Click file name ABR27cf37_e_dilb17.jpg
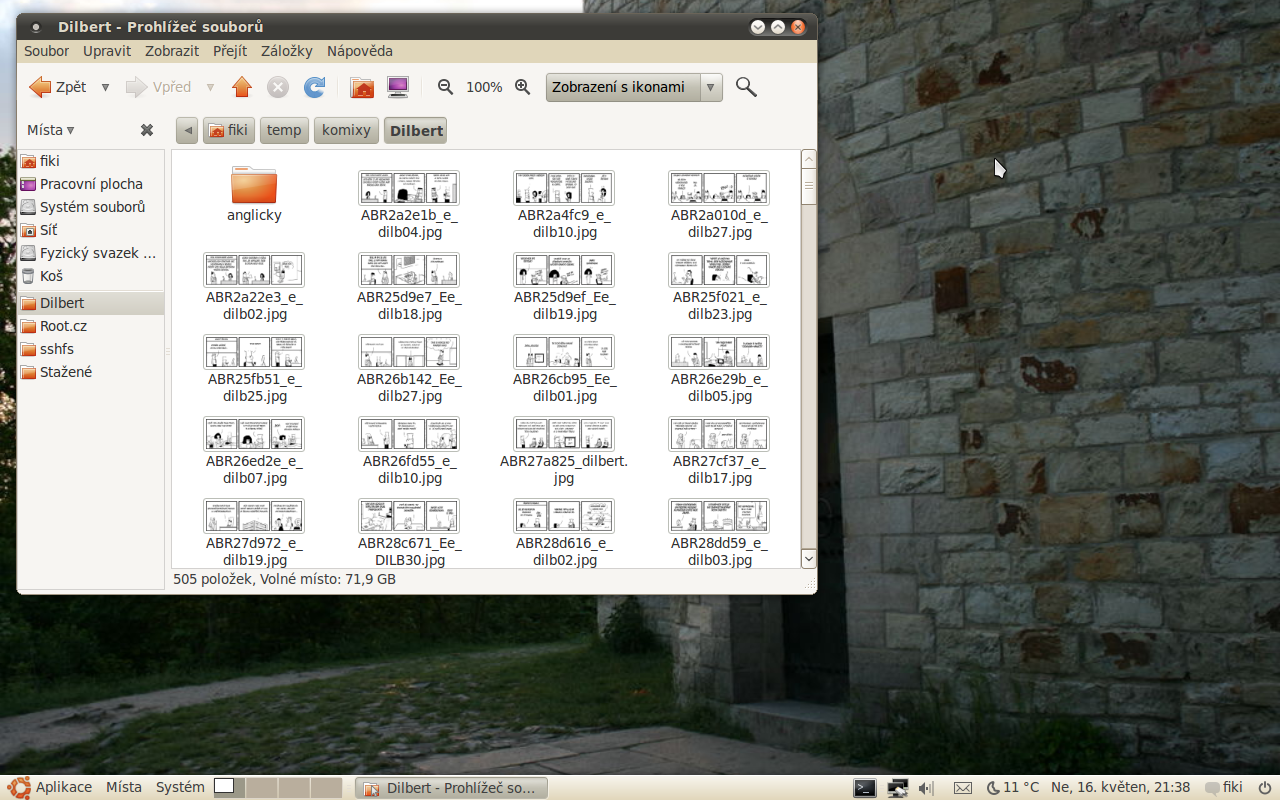1280x800 pixels. coord(719,470)
